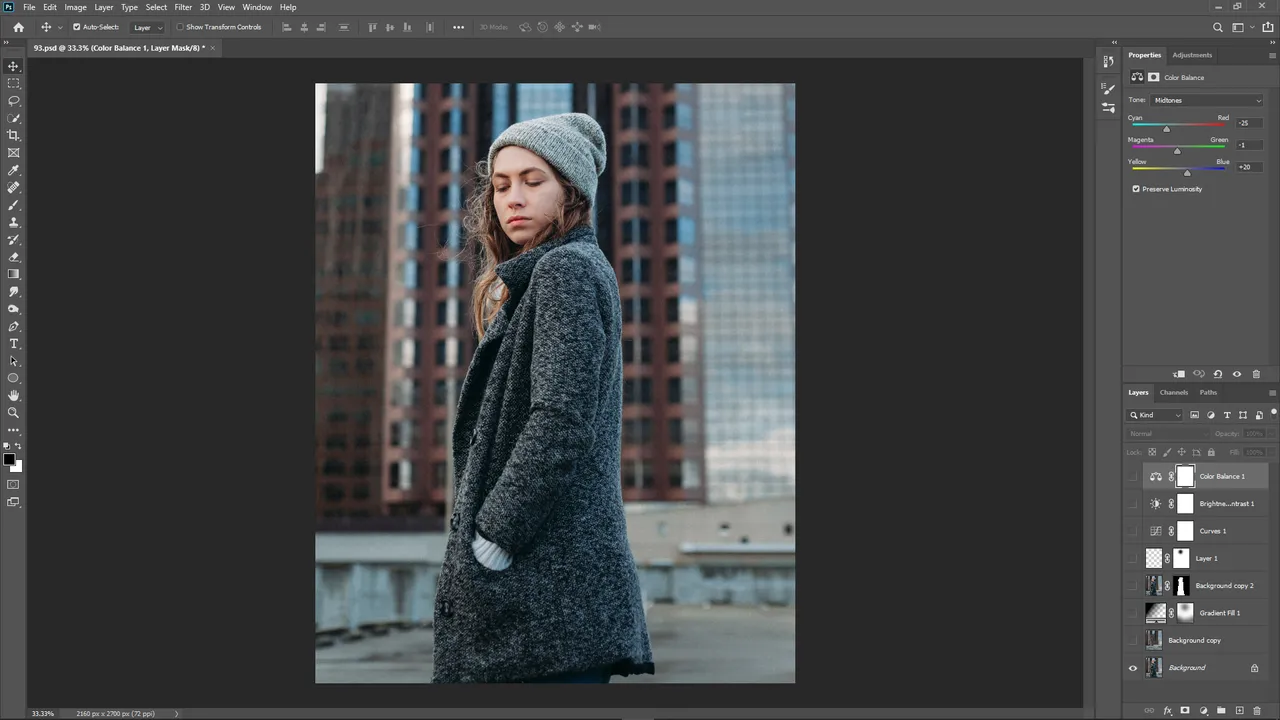Viewport: 1280px width, 720px height.
Task: Uncheck Preserve Luminosity checkbox
Action: 1136,189
